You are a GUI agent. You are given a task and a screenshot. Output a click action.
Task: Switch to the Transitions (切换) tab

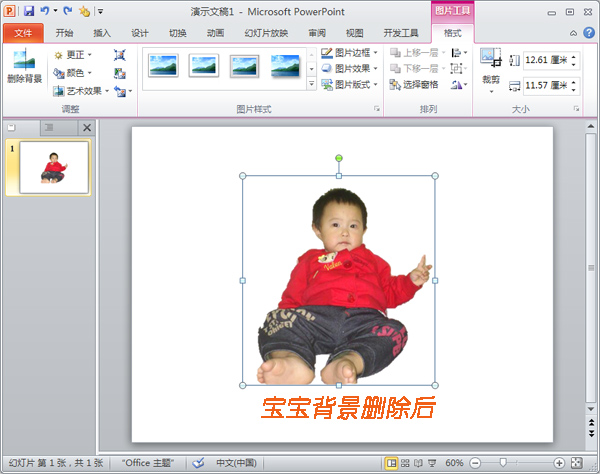pyautogui.click(x=178, y=33)
